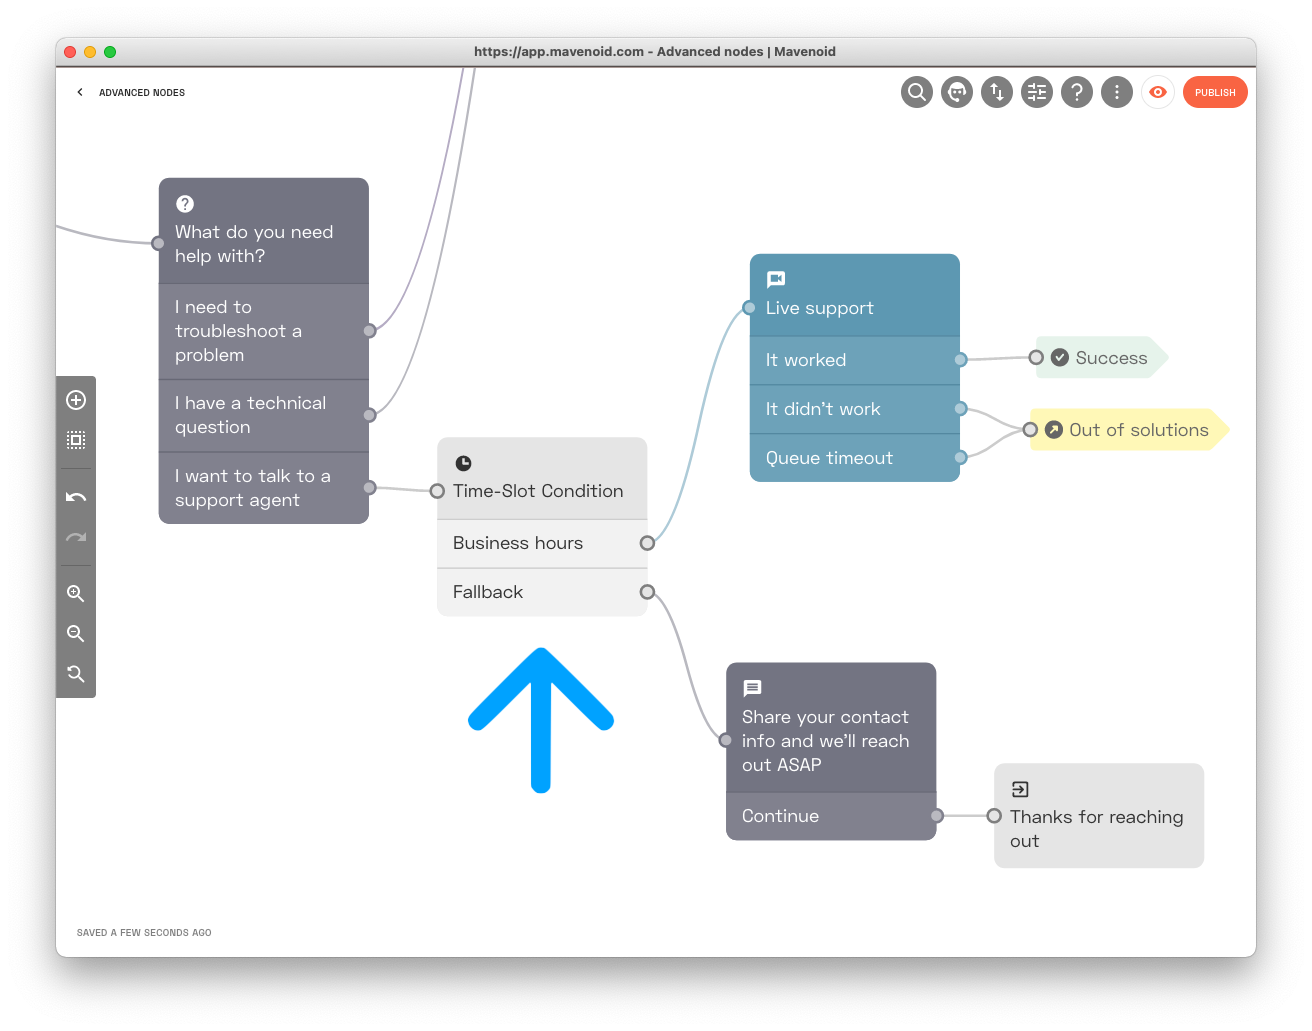Click the add node plus icon
This screenshot has height=1031, width=1312.
point(76,400)
